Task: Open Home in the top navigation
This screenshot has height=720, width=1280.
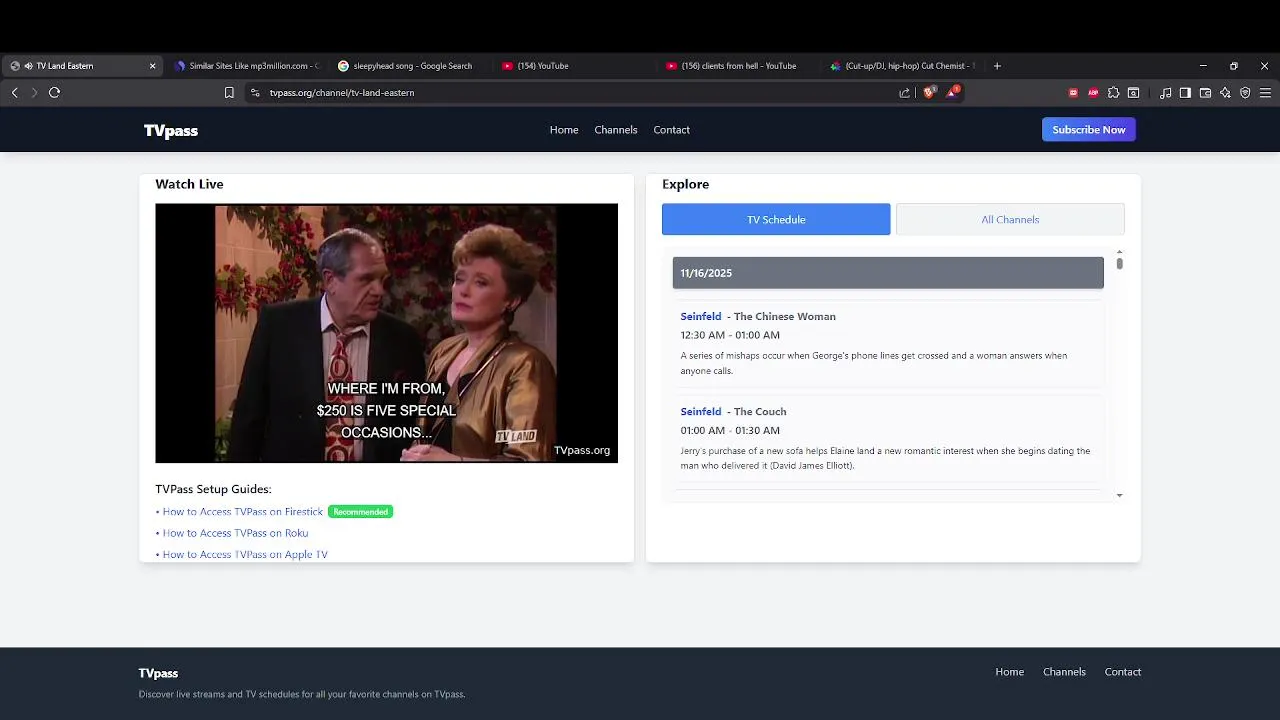Action: [x=564, y=130]
